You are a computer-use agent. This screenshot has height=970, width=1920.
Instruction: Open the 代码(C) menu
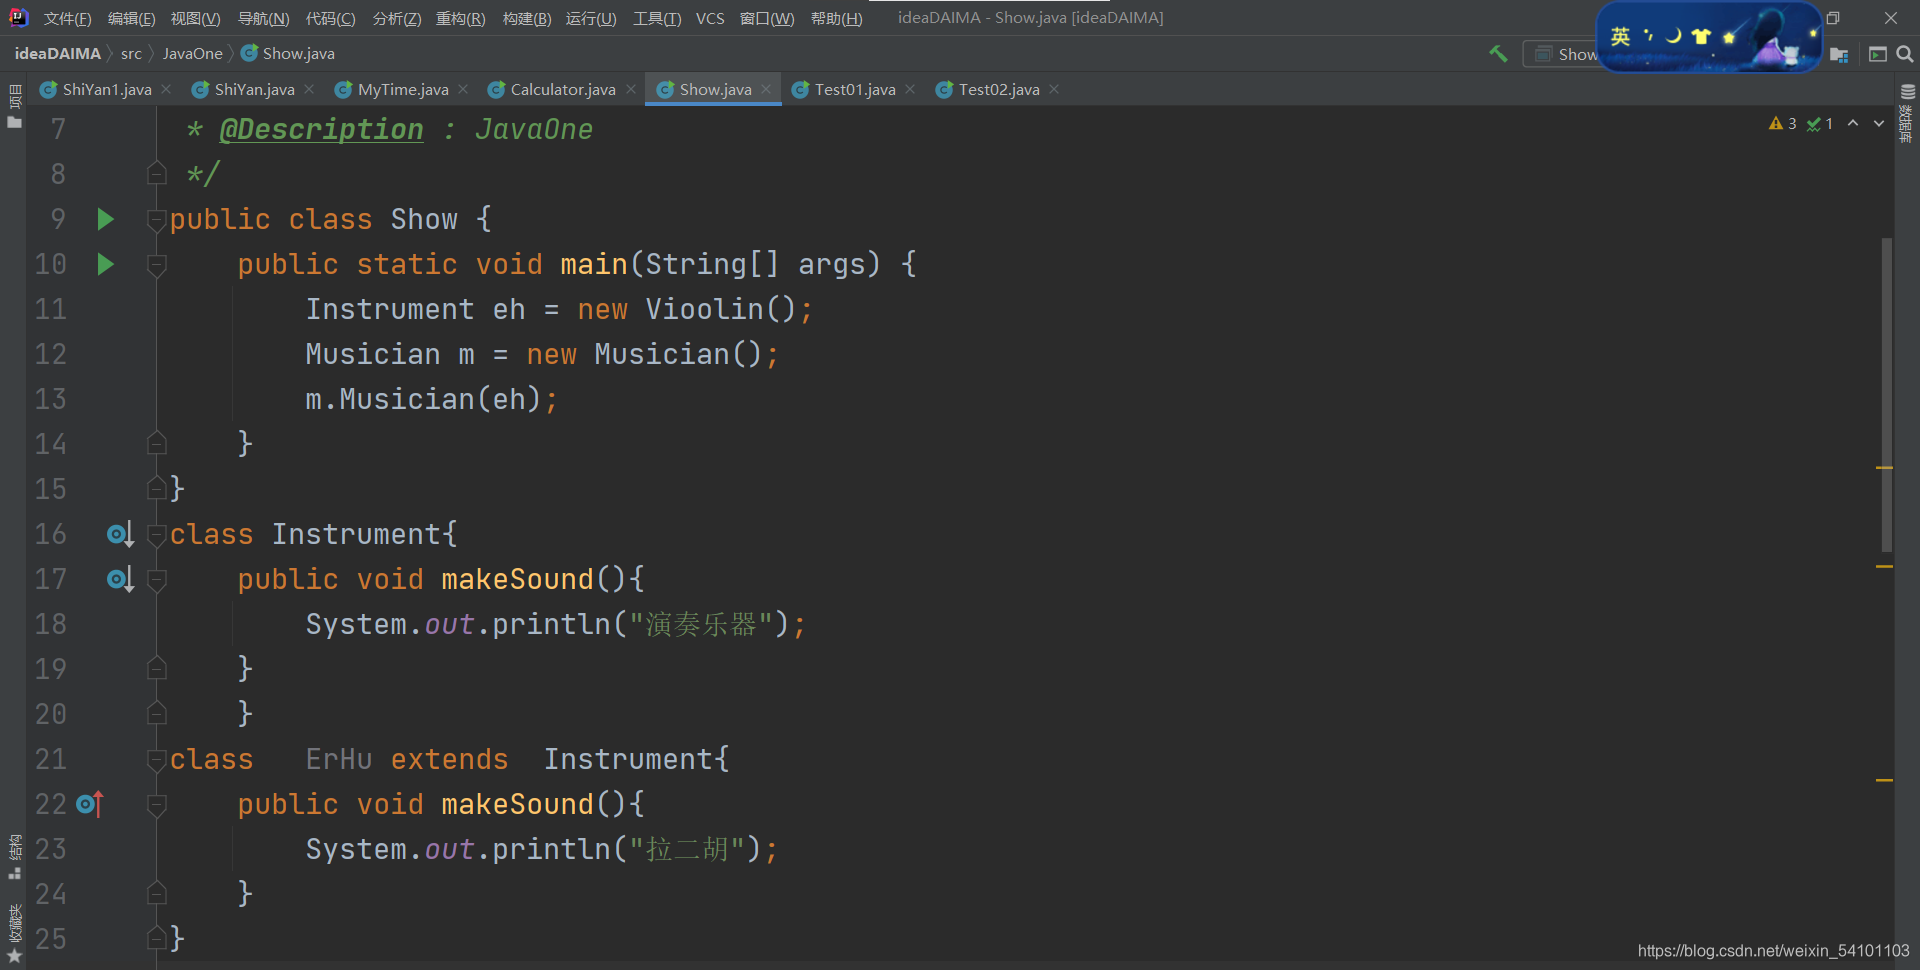(x=330, y=18)
